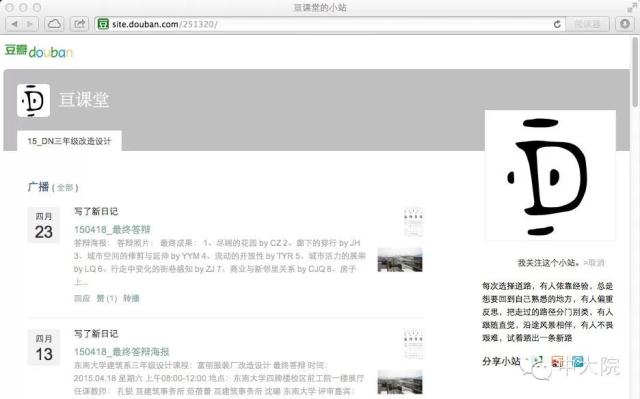This screenshot has width=640, height=399.
Task: Click the text 我关注这个小站
Action: (549, 263)
